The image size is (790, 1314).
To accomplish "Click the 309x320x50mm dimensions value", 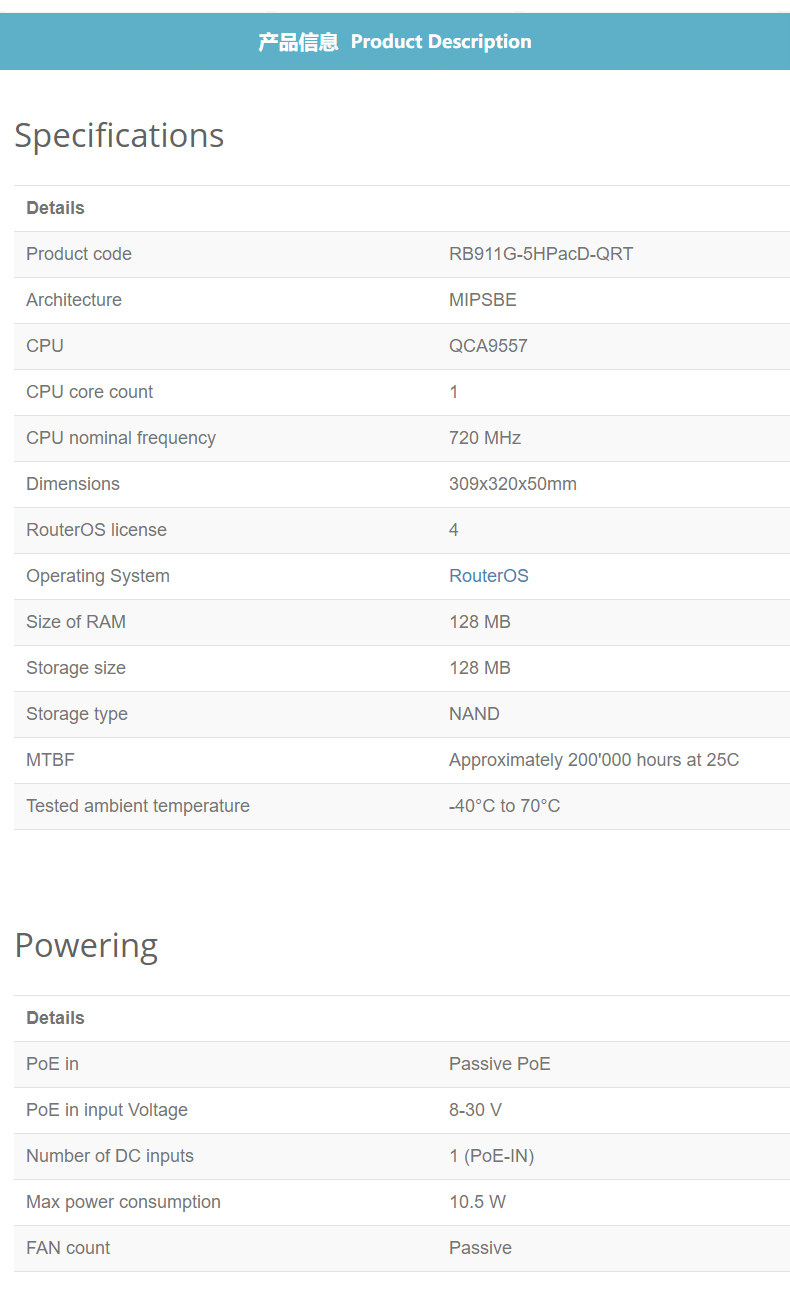I will point(513,484).
